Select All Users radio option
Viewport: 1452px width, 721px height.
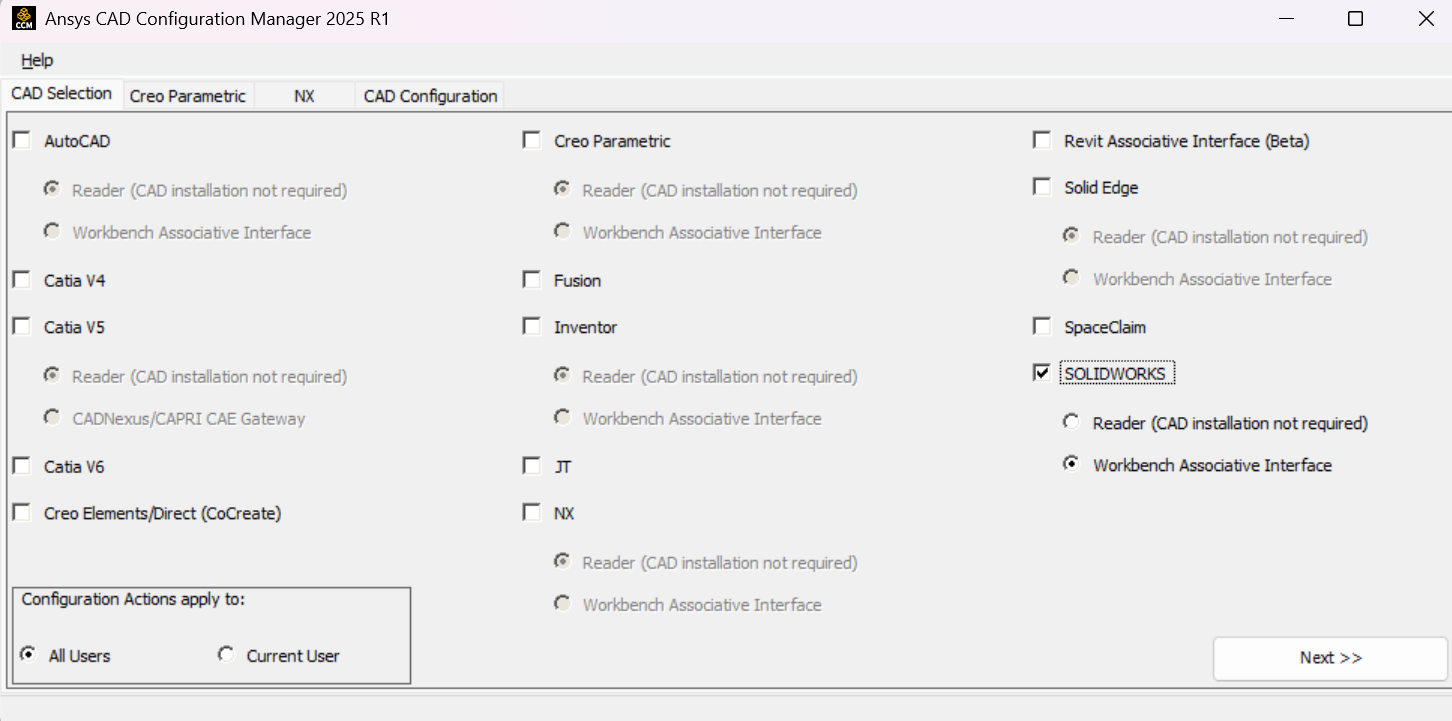(x=29, y=656)
